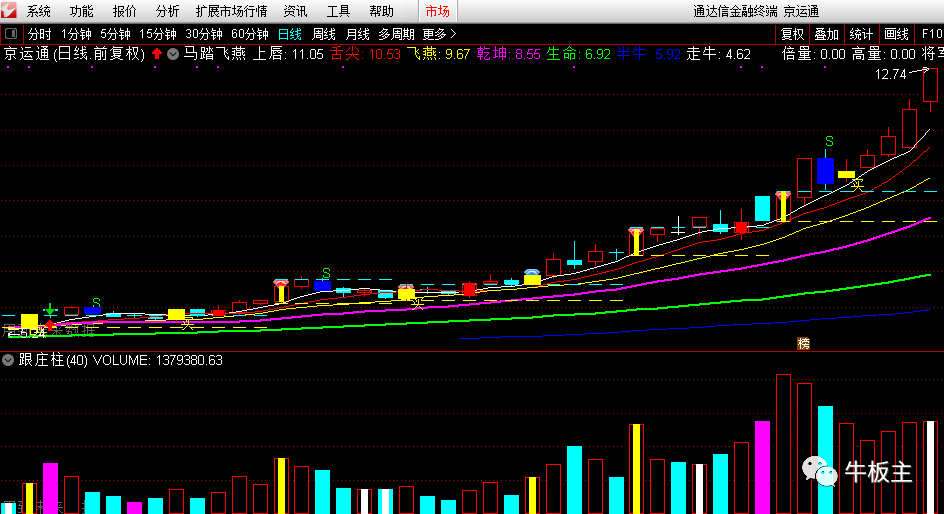The width and height of the screenshot is (944, 514).
Task: Select the 5分钟 period
Action: pos(115,34)
